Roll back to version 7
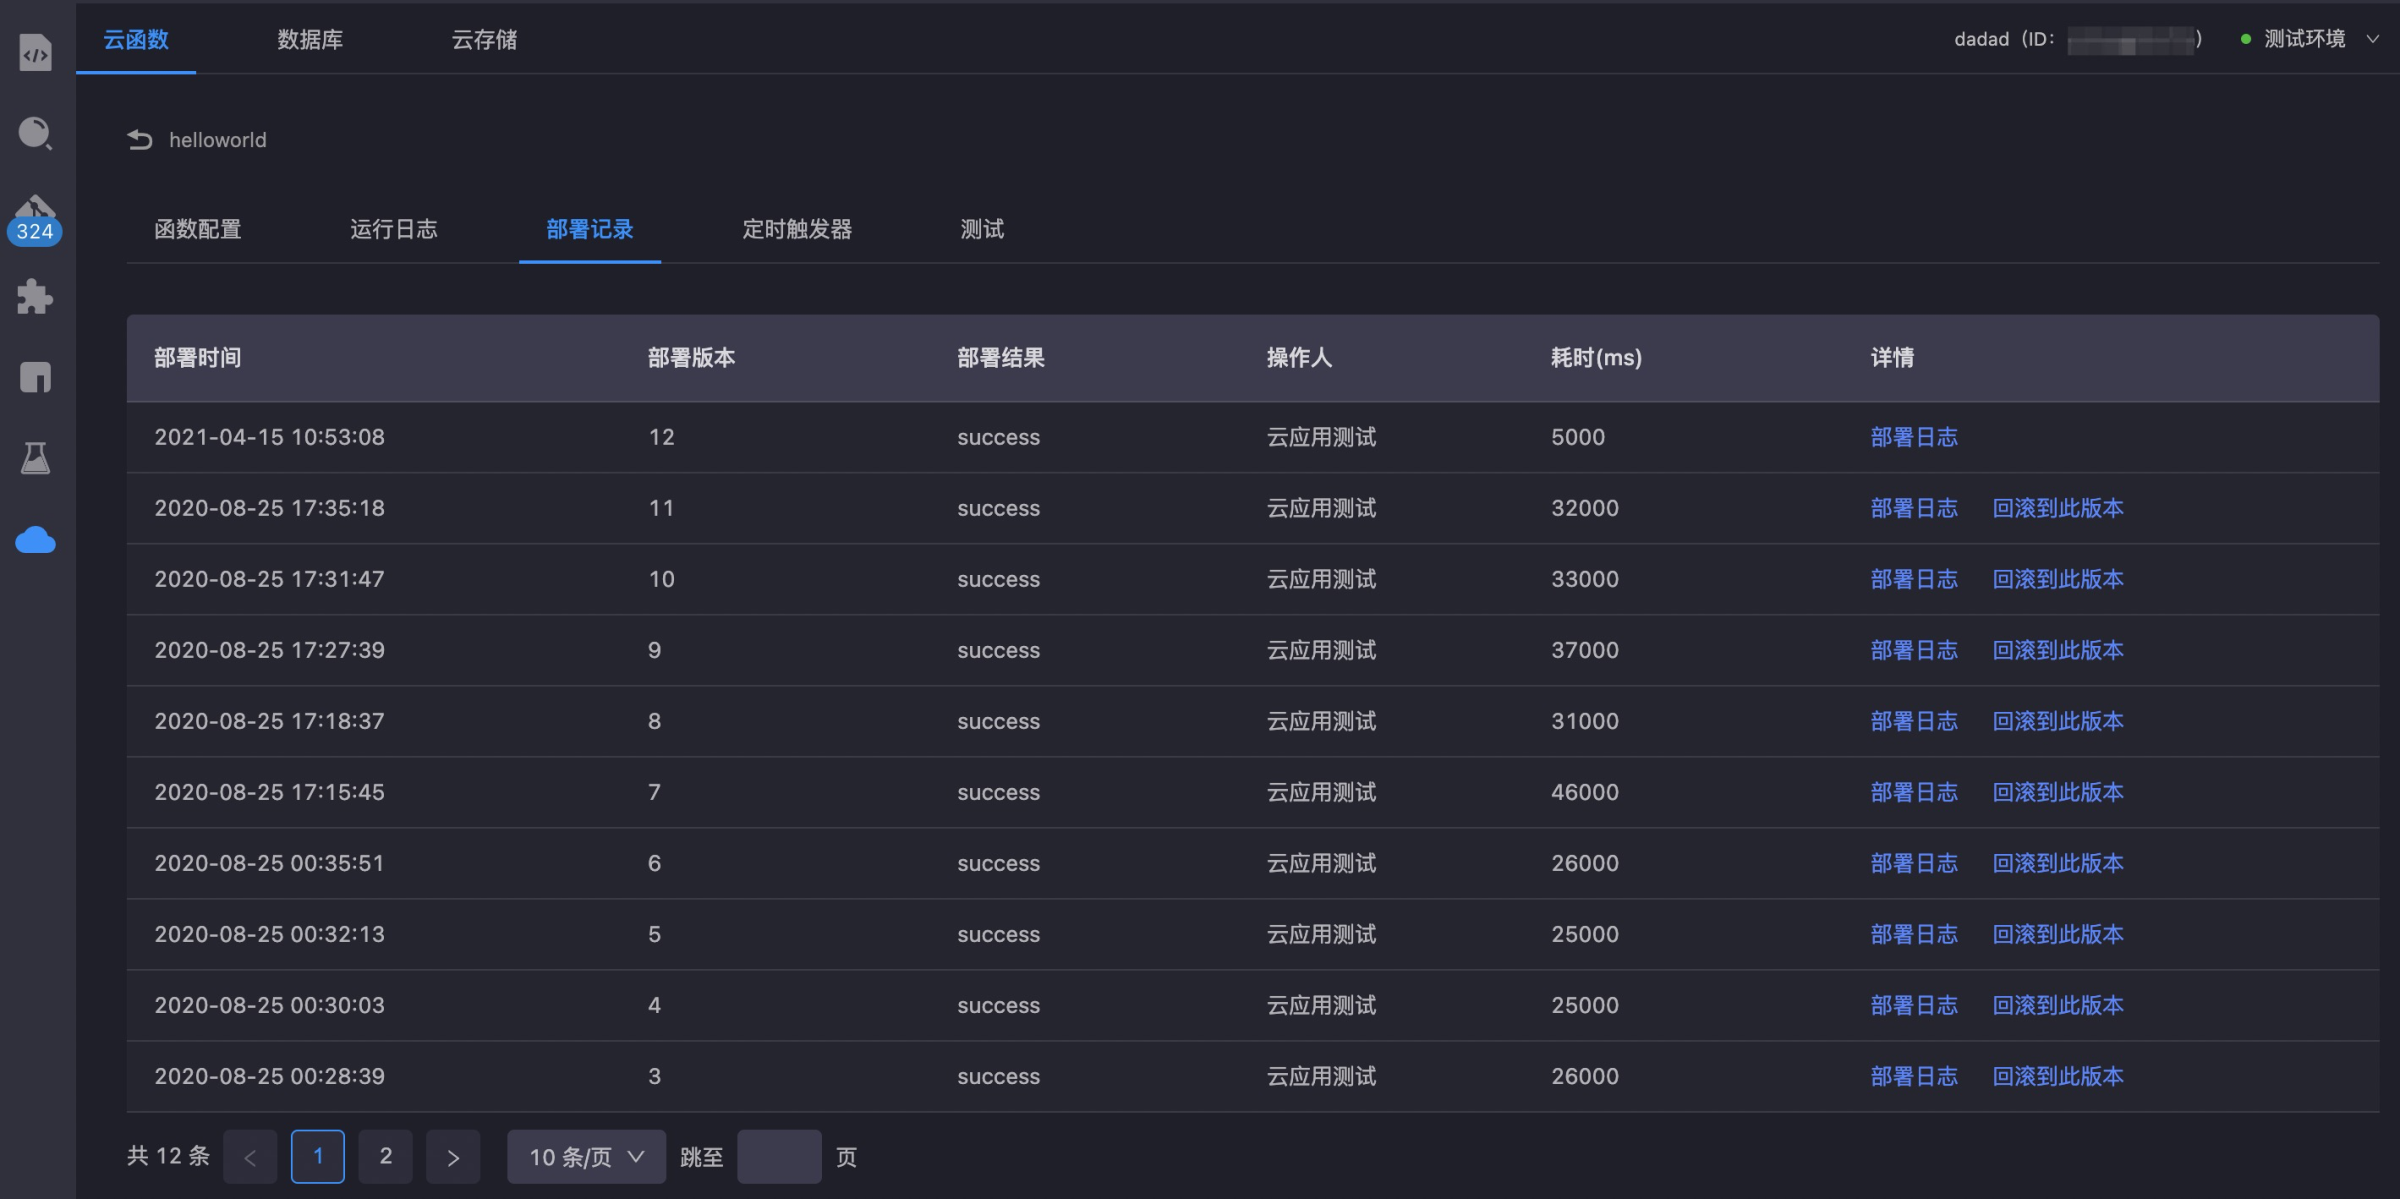This screenshot has height=1199, width=2400. [2058, 792]
